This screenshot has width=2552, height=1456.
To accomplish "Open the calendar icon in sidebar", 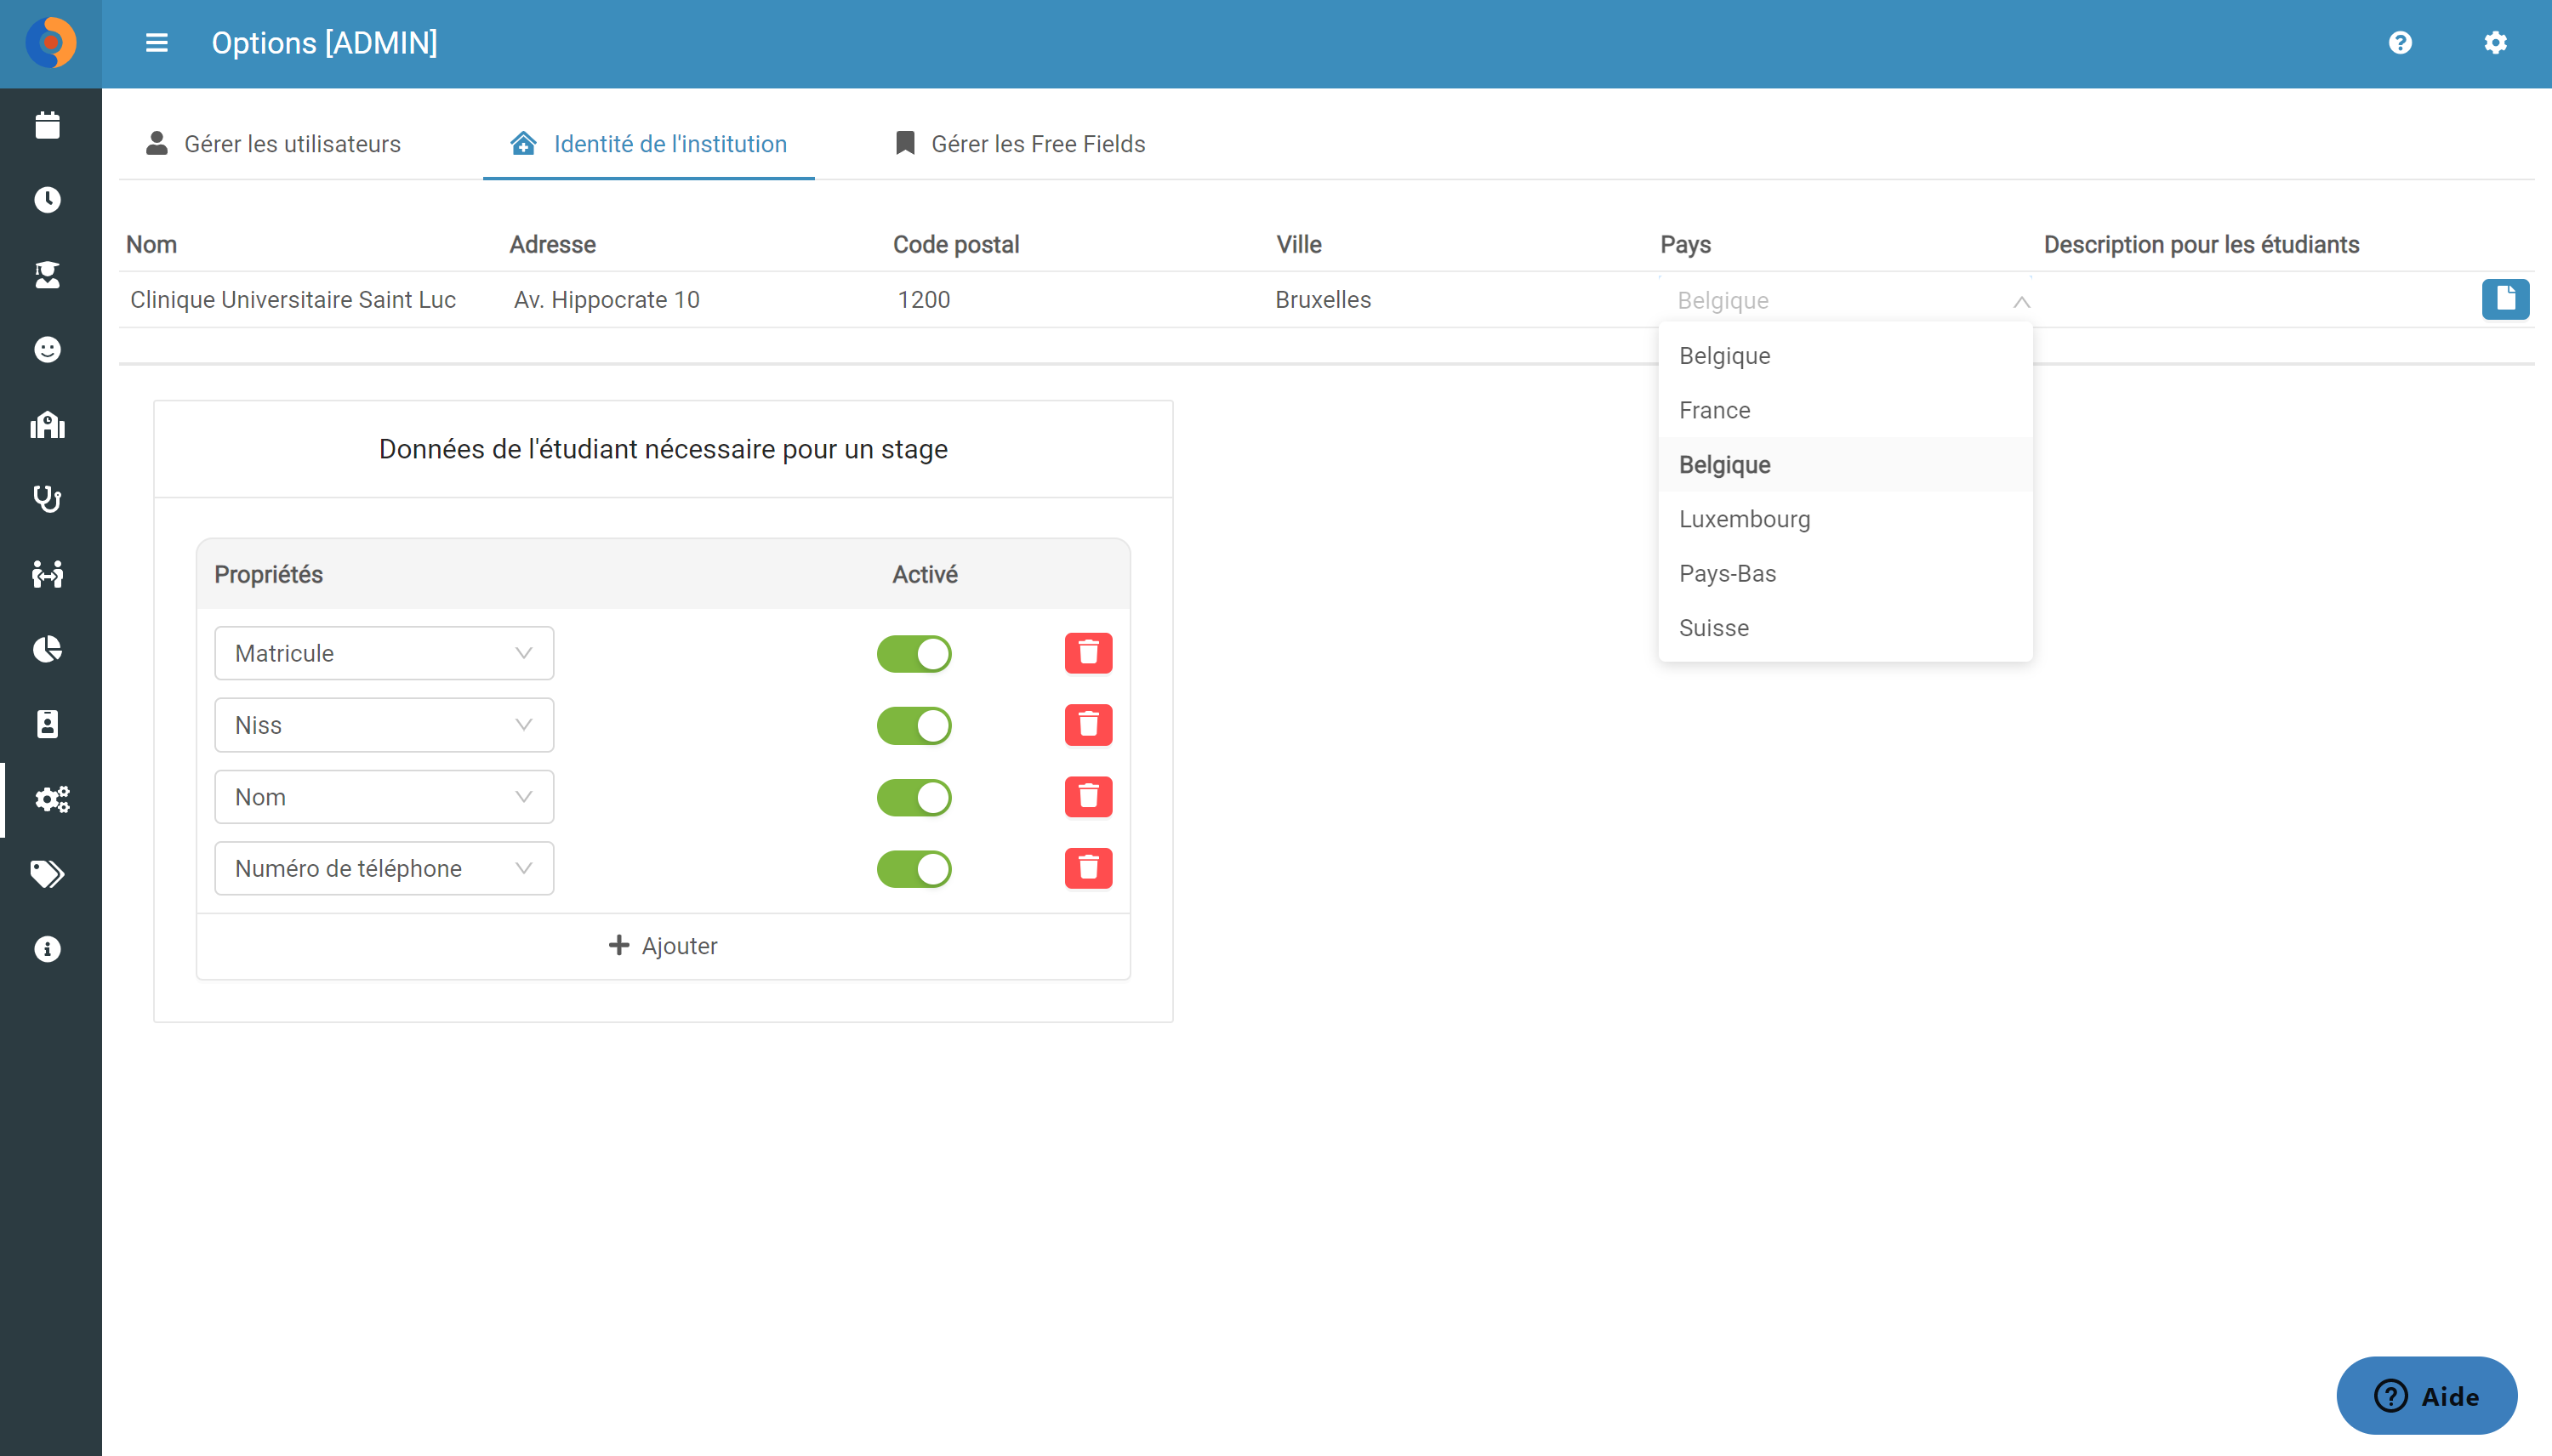I will 47,125.
